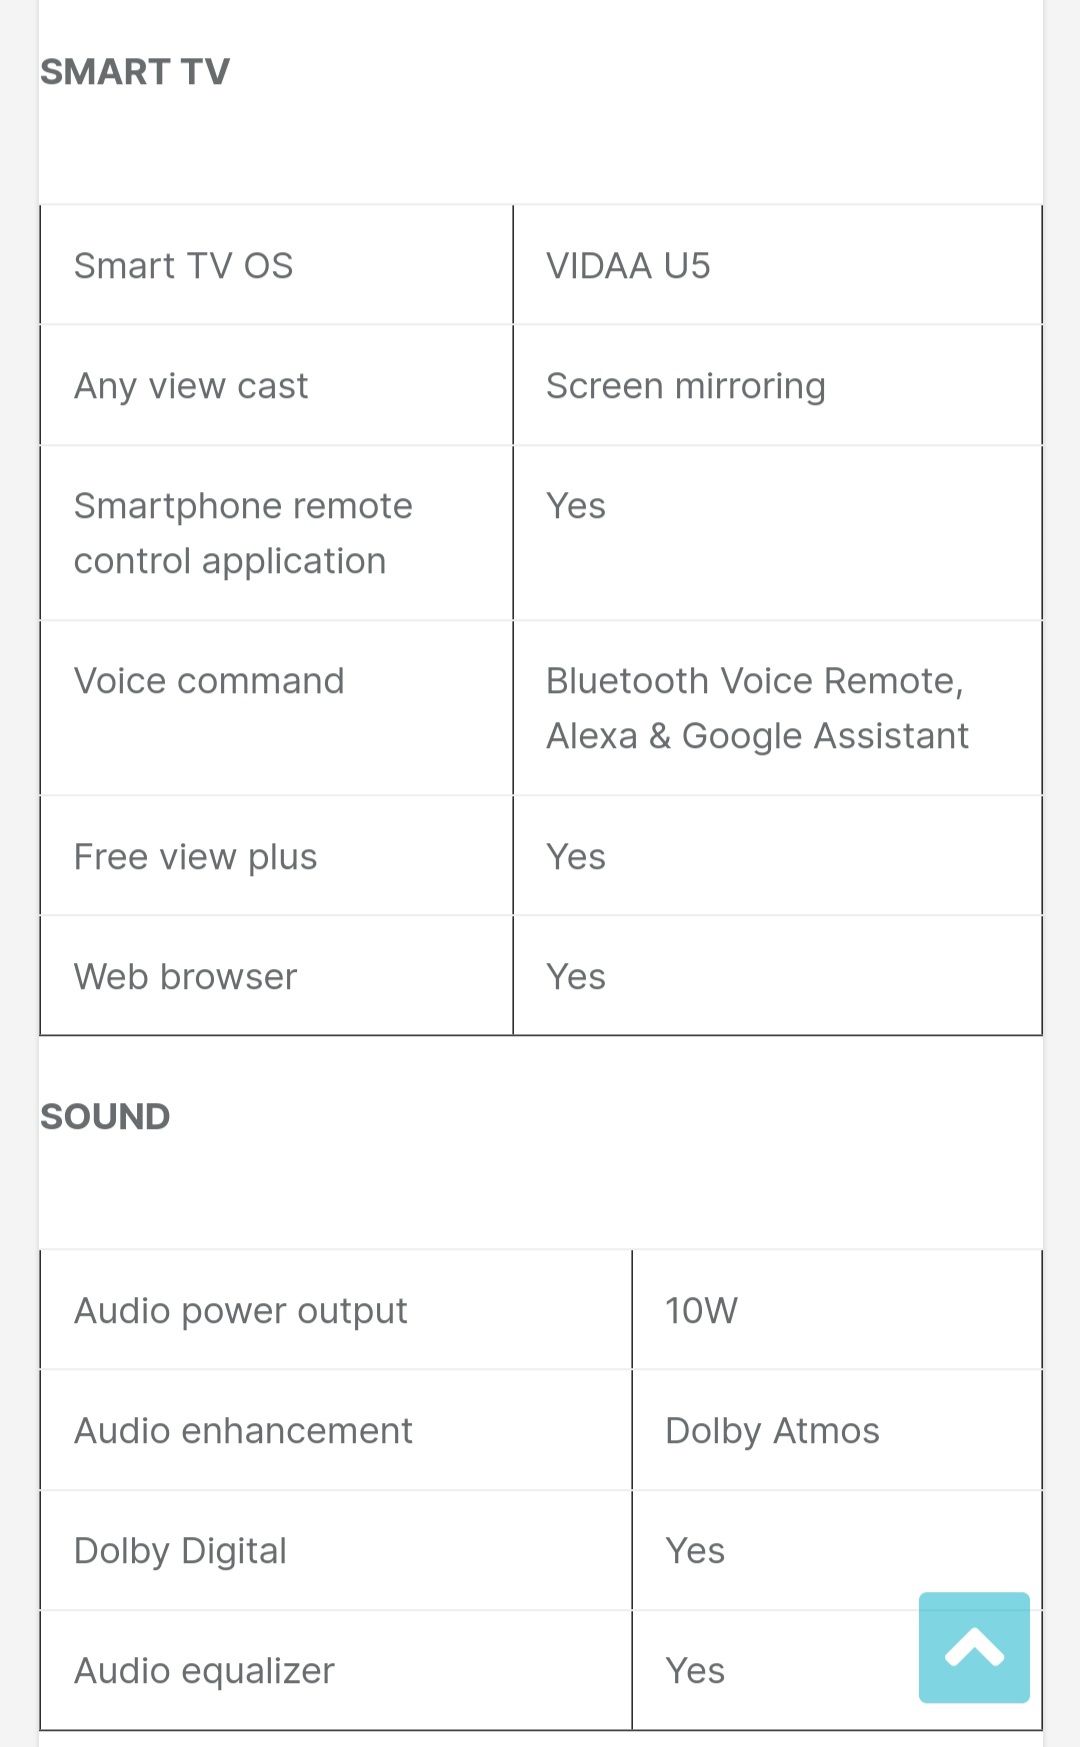Image resolution: width=1080 pixels, height=1747 pixels.
Task: Tap the Web browser label
Action: pos(186,977)
